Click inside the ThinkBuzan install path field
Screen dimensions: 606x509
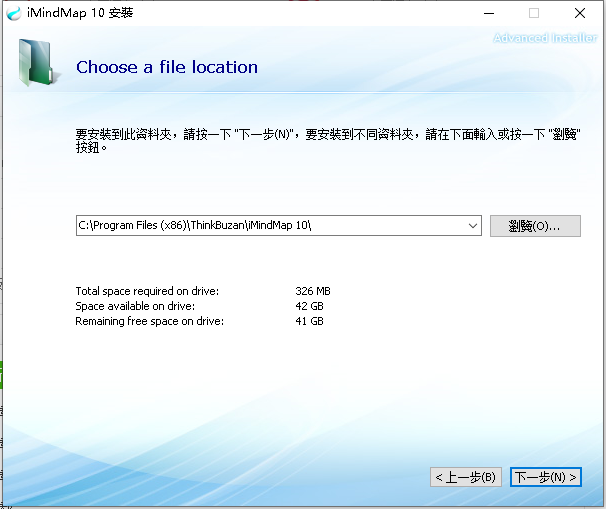(270, 226)
